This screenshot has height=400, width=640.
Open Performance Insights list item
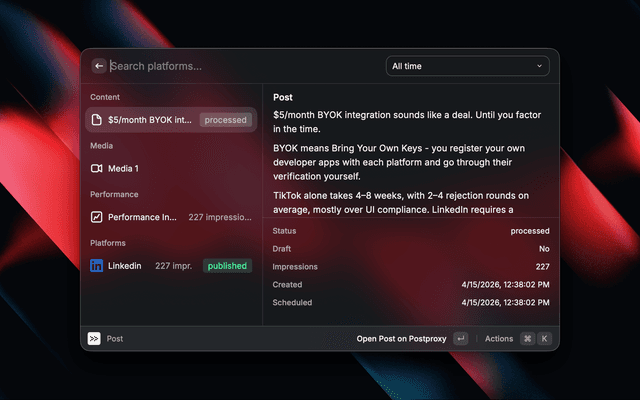(x=171, y=217)
